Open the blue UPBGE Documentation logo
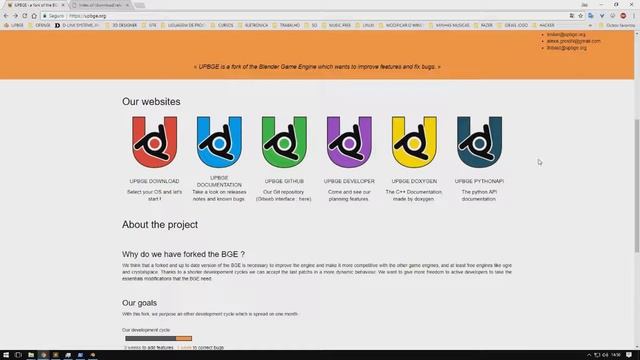Screen dimensions: 640x360 tap(219, 142)
